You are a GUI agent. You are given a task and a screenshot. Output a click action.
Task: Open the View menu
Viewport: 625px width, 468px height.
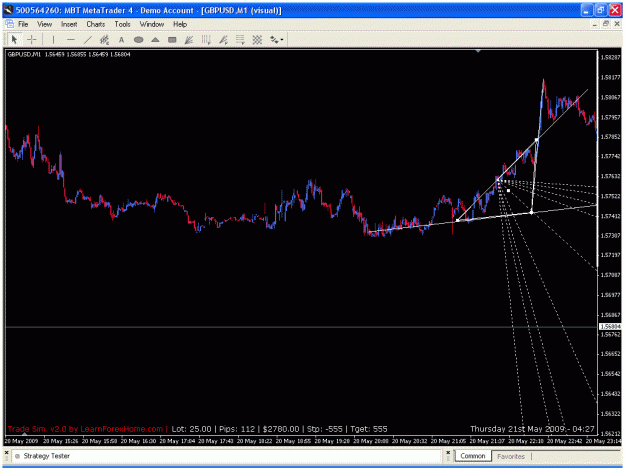coord(45,24)
